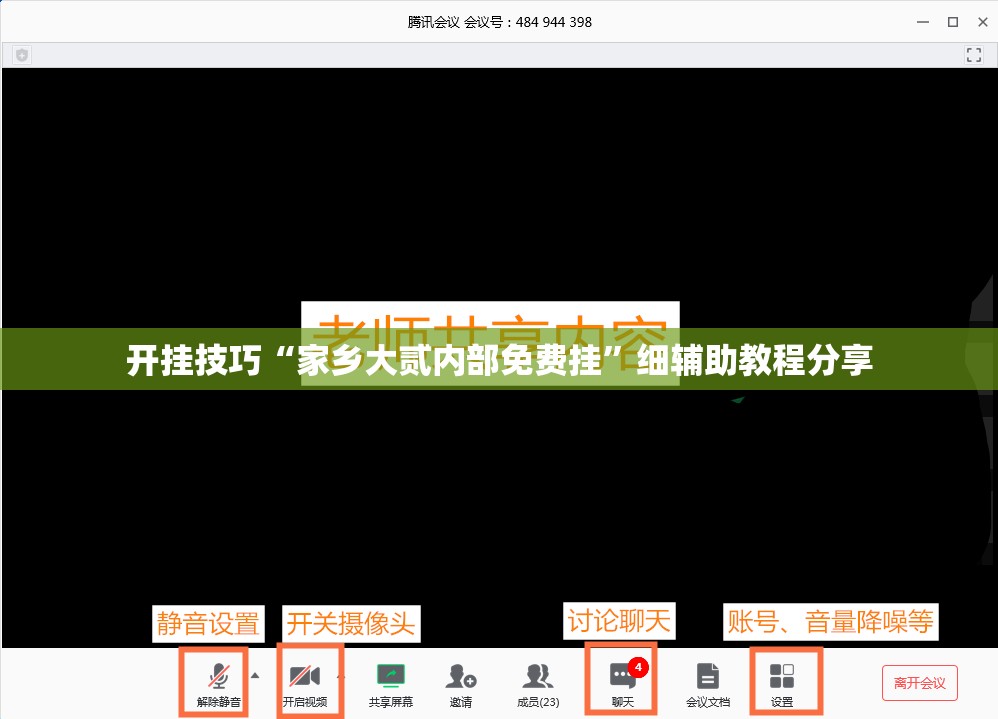Turn on the camera (开启视频)
The width and height of the screenshot is (998, 719).
click(x=305, y=684)
